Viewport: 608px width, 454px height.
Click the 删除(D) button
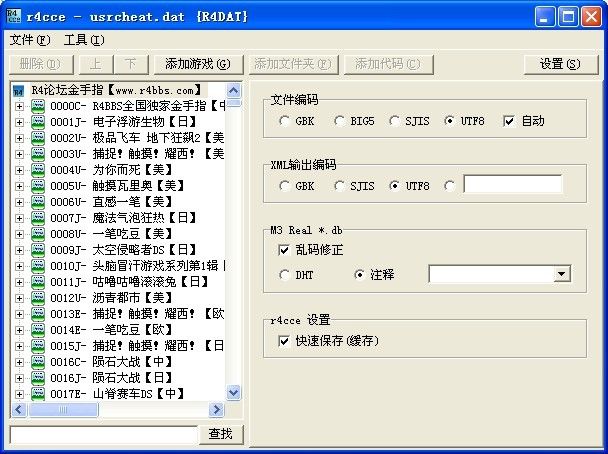point(41,64)
